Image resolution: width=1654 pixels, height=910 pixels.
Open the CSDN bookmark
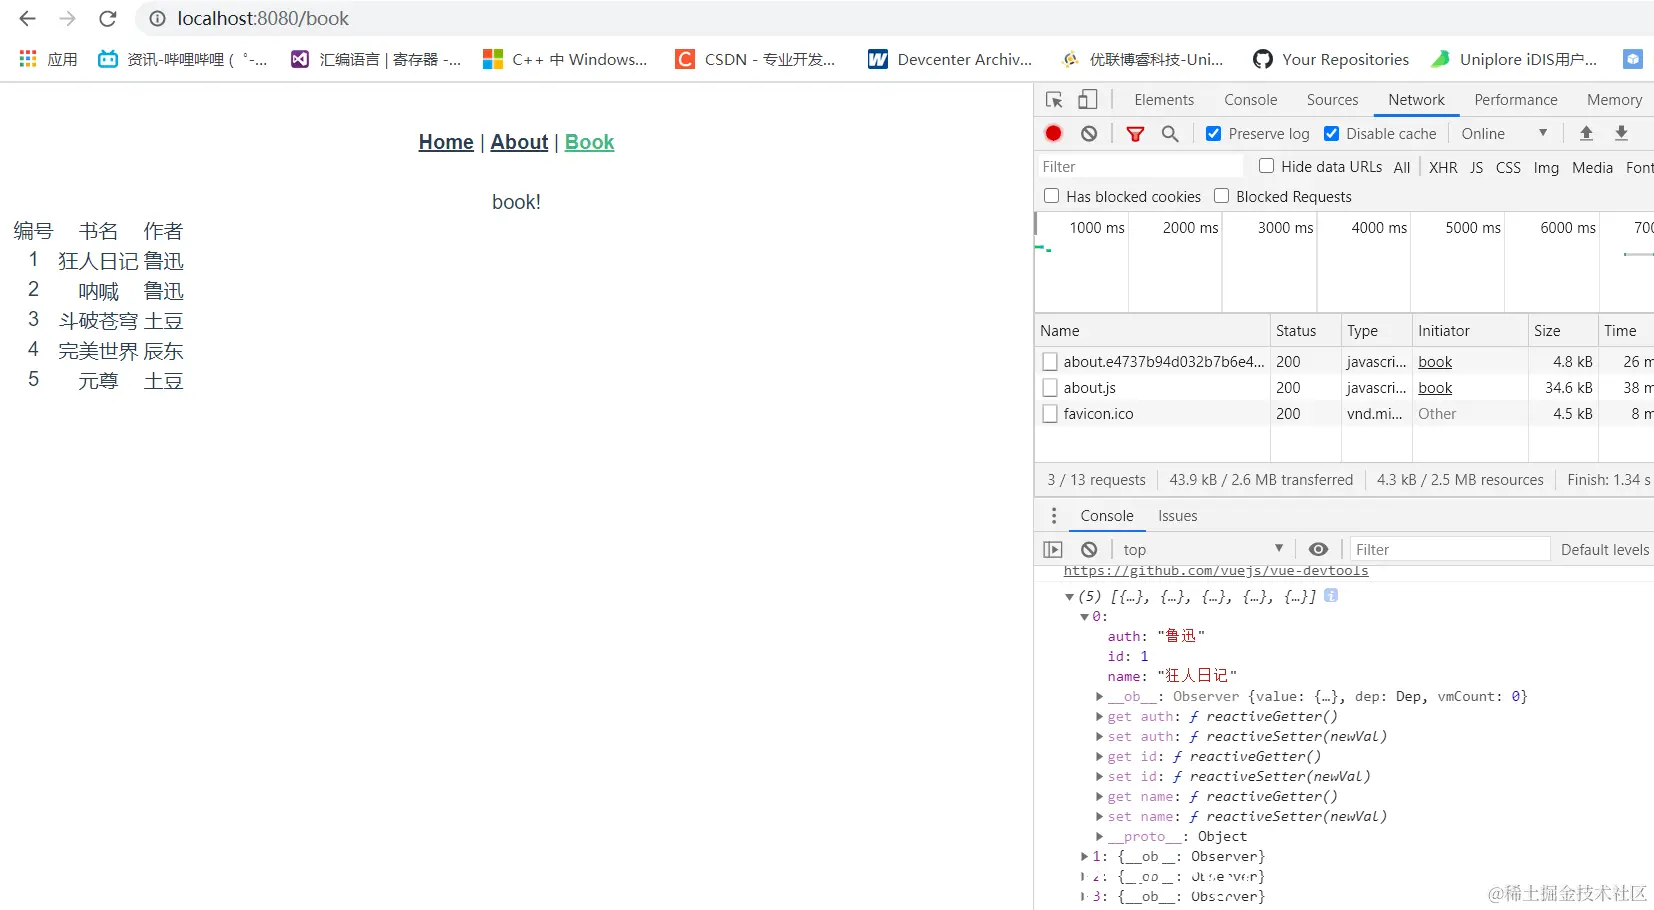click(755, 59)
